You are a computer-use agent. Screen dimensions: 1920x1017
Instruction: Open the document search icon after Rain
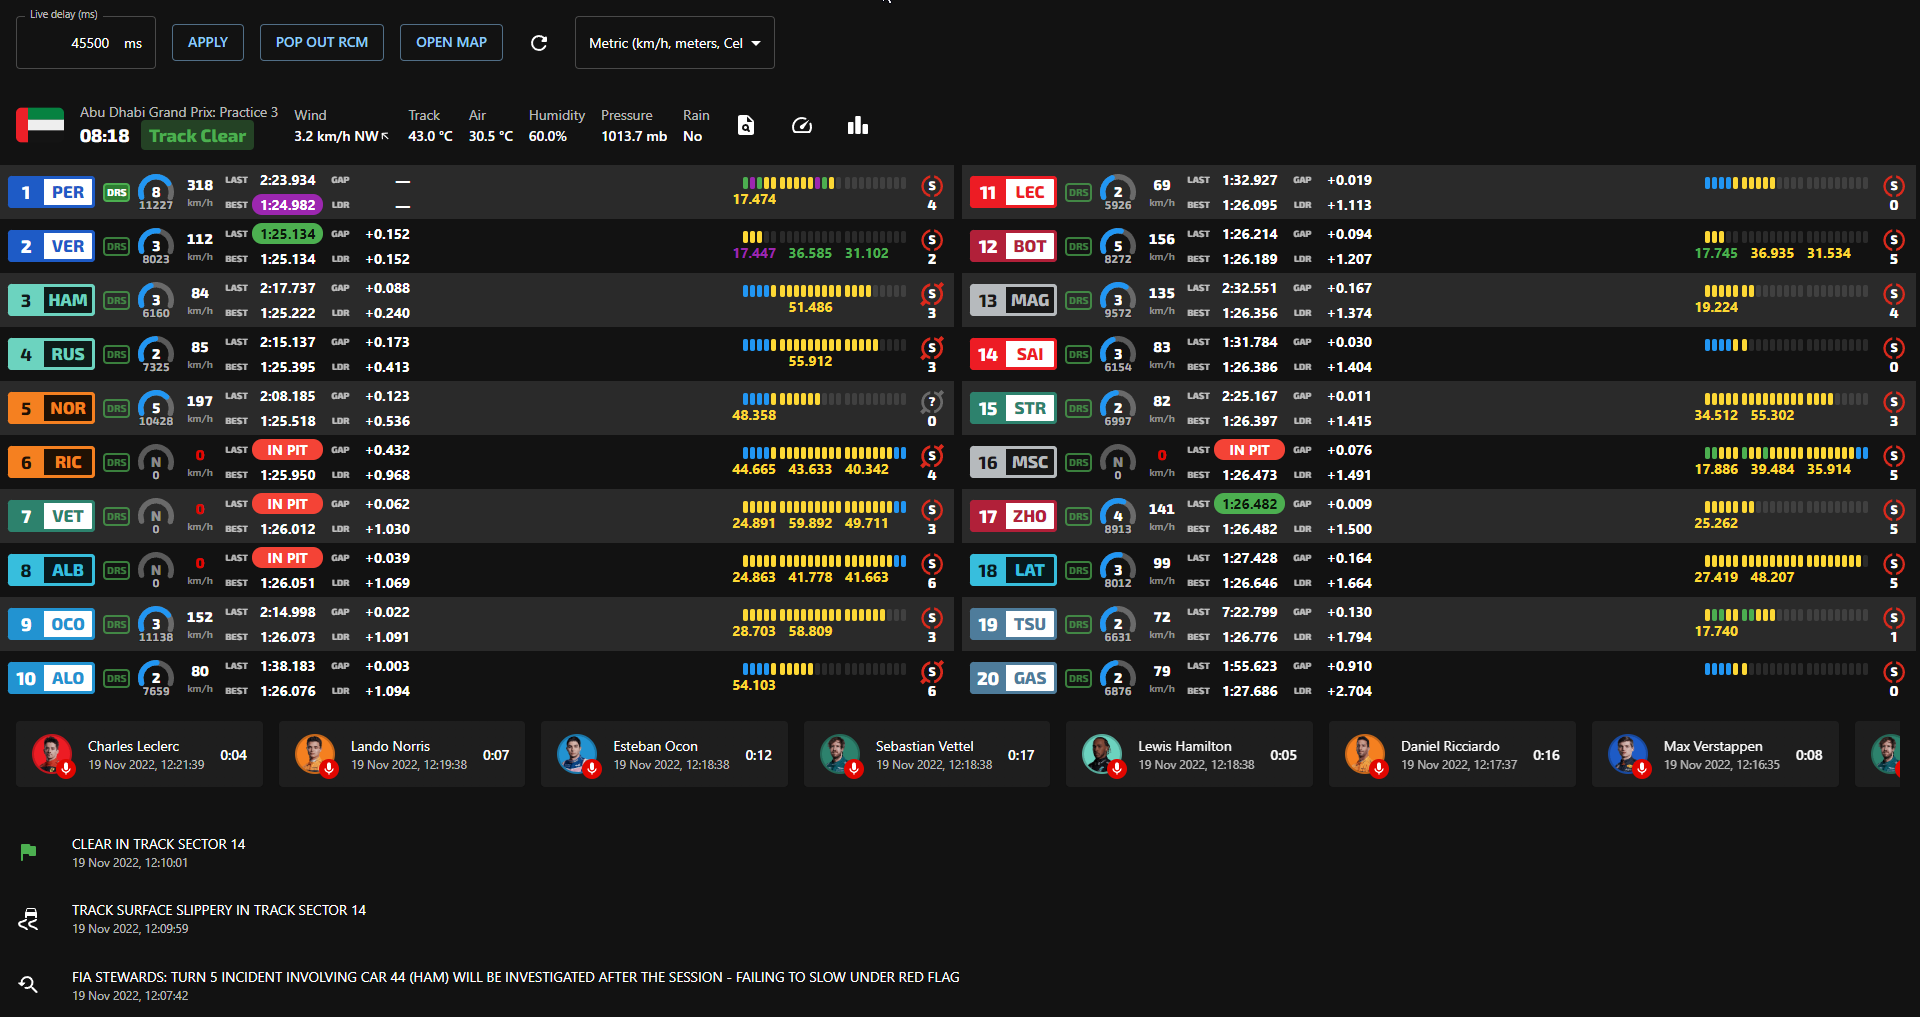746,125
